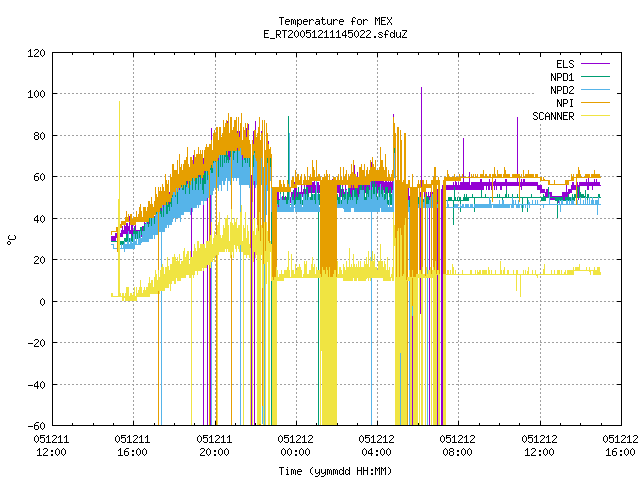640x480 pixels.
Task: Click the NPD2 legend label
Action: click(562, 90)
